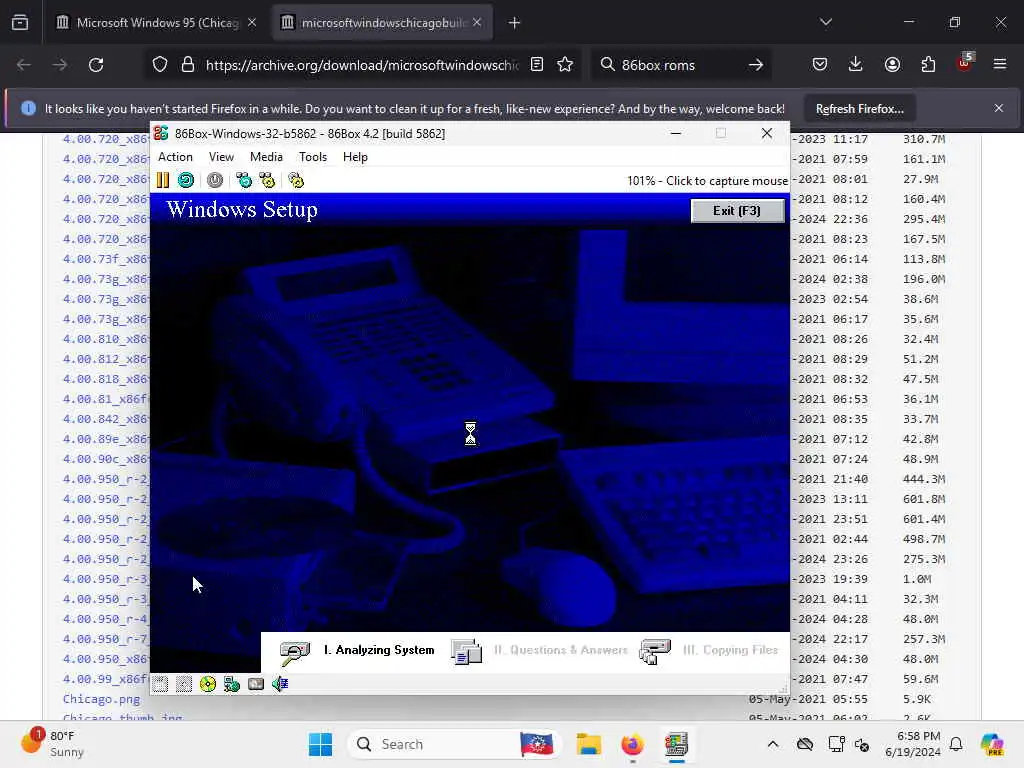The width and height of the screenshot is (1024, 768).
Task: Open the Windows Start menu
Action: coord(320,744)
